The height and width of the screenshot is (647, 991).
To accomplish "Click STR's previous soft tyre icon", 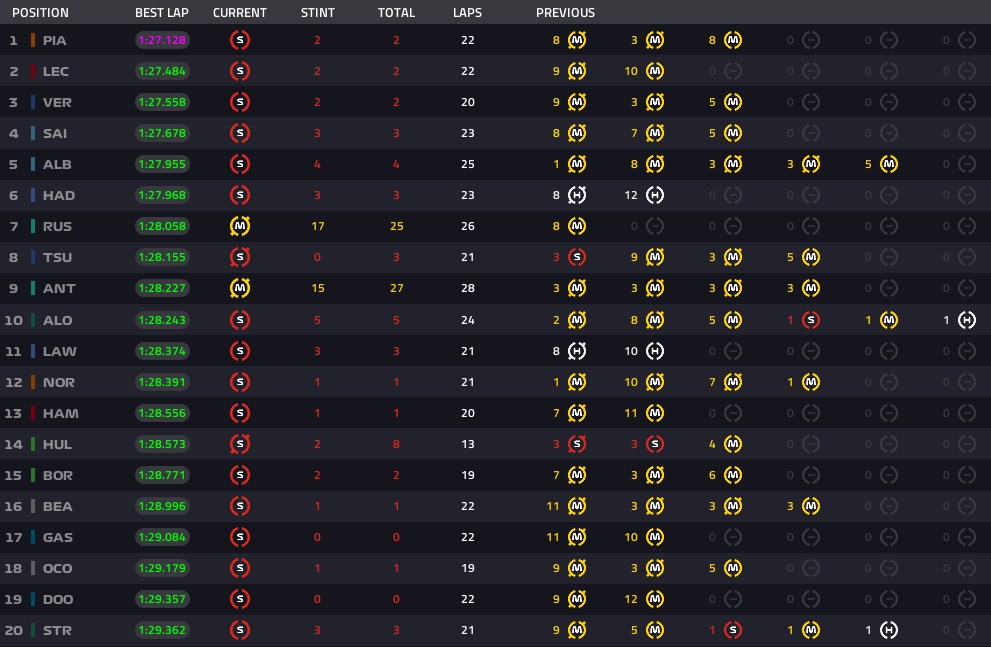I will [733, 629].
